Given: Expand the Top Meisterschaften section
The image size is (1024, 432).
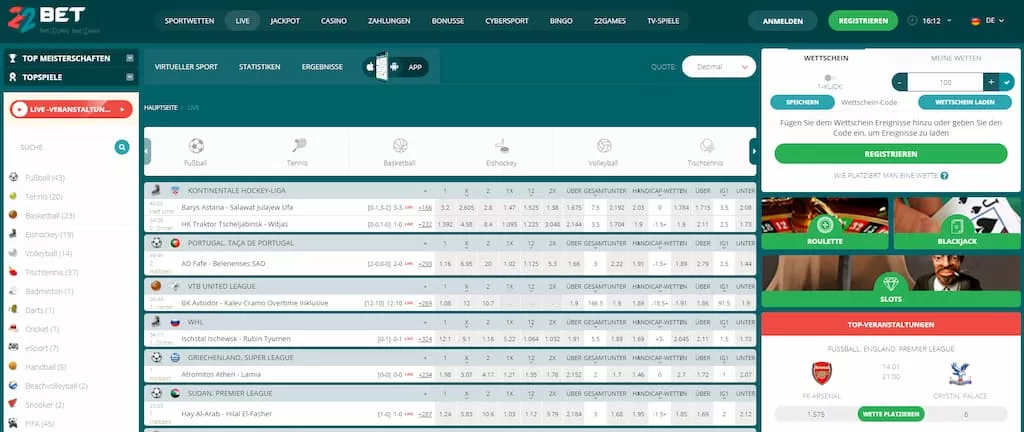Looking at the screenshot, I should (x=71, y=58).
